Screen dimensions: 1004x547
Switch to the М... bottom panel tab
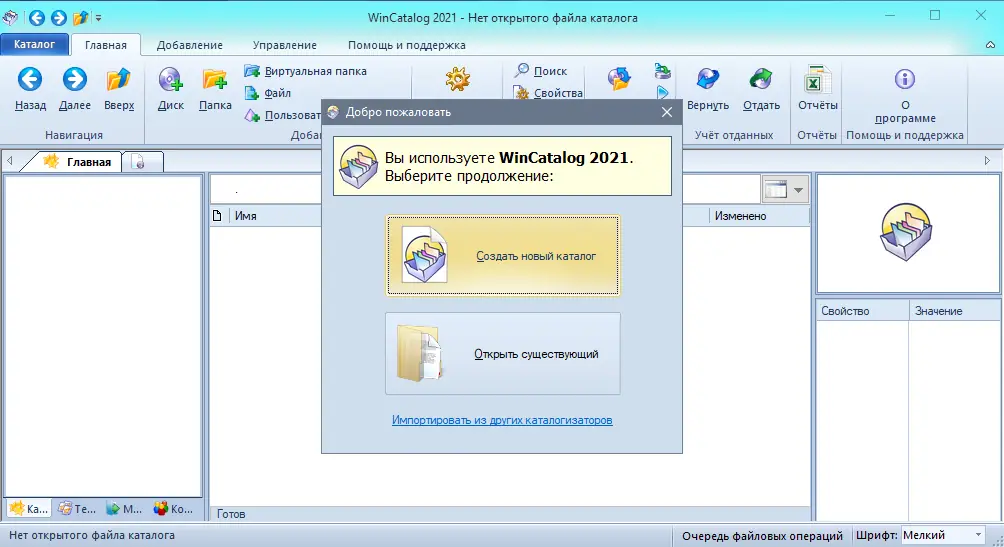coord(124,509)
